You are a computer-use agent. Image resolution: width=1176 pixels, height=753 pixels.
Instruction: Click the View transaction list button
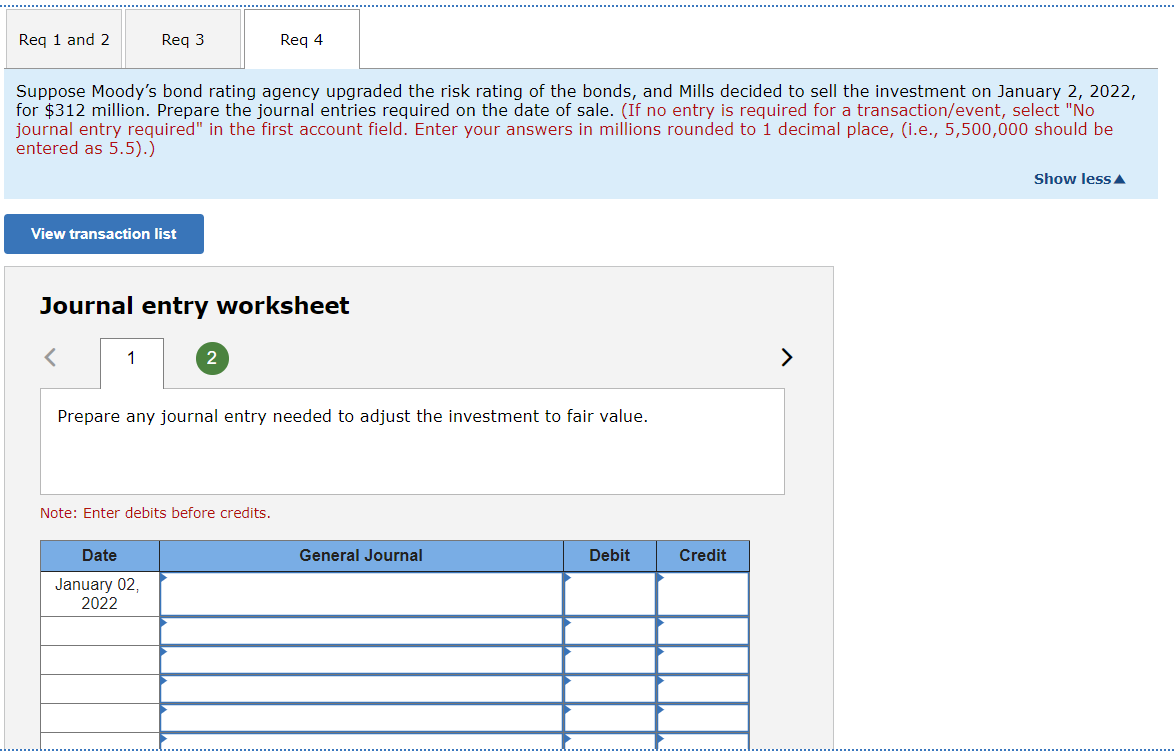click(104, 234)
